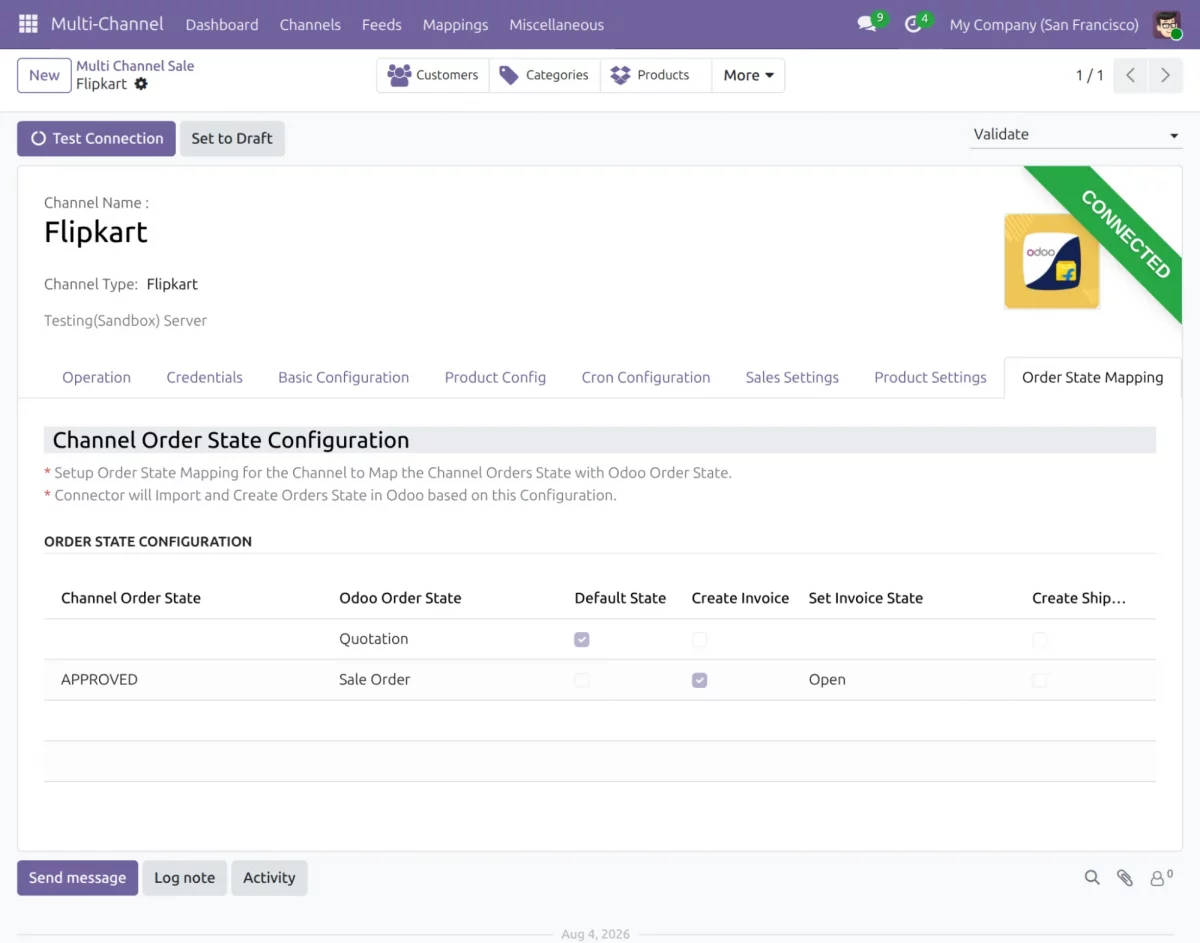
Task: Click the Open invoice state cell
Action: 827,679
